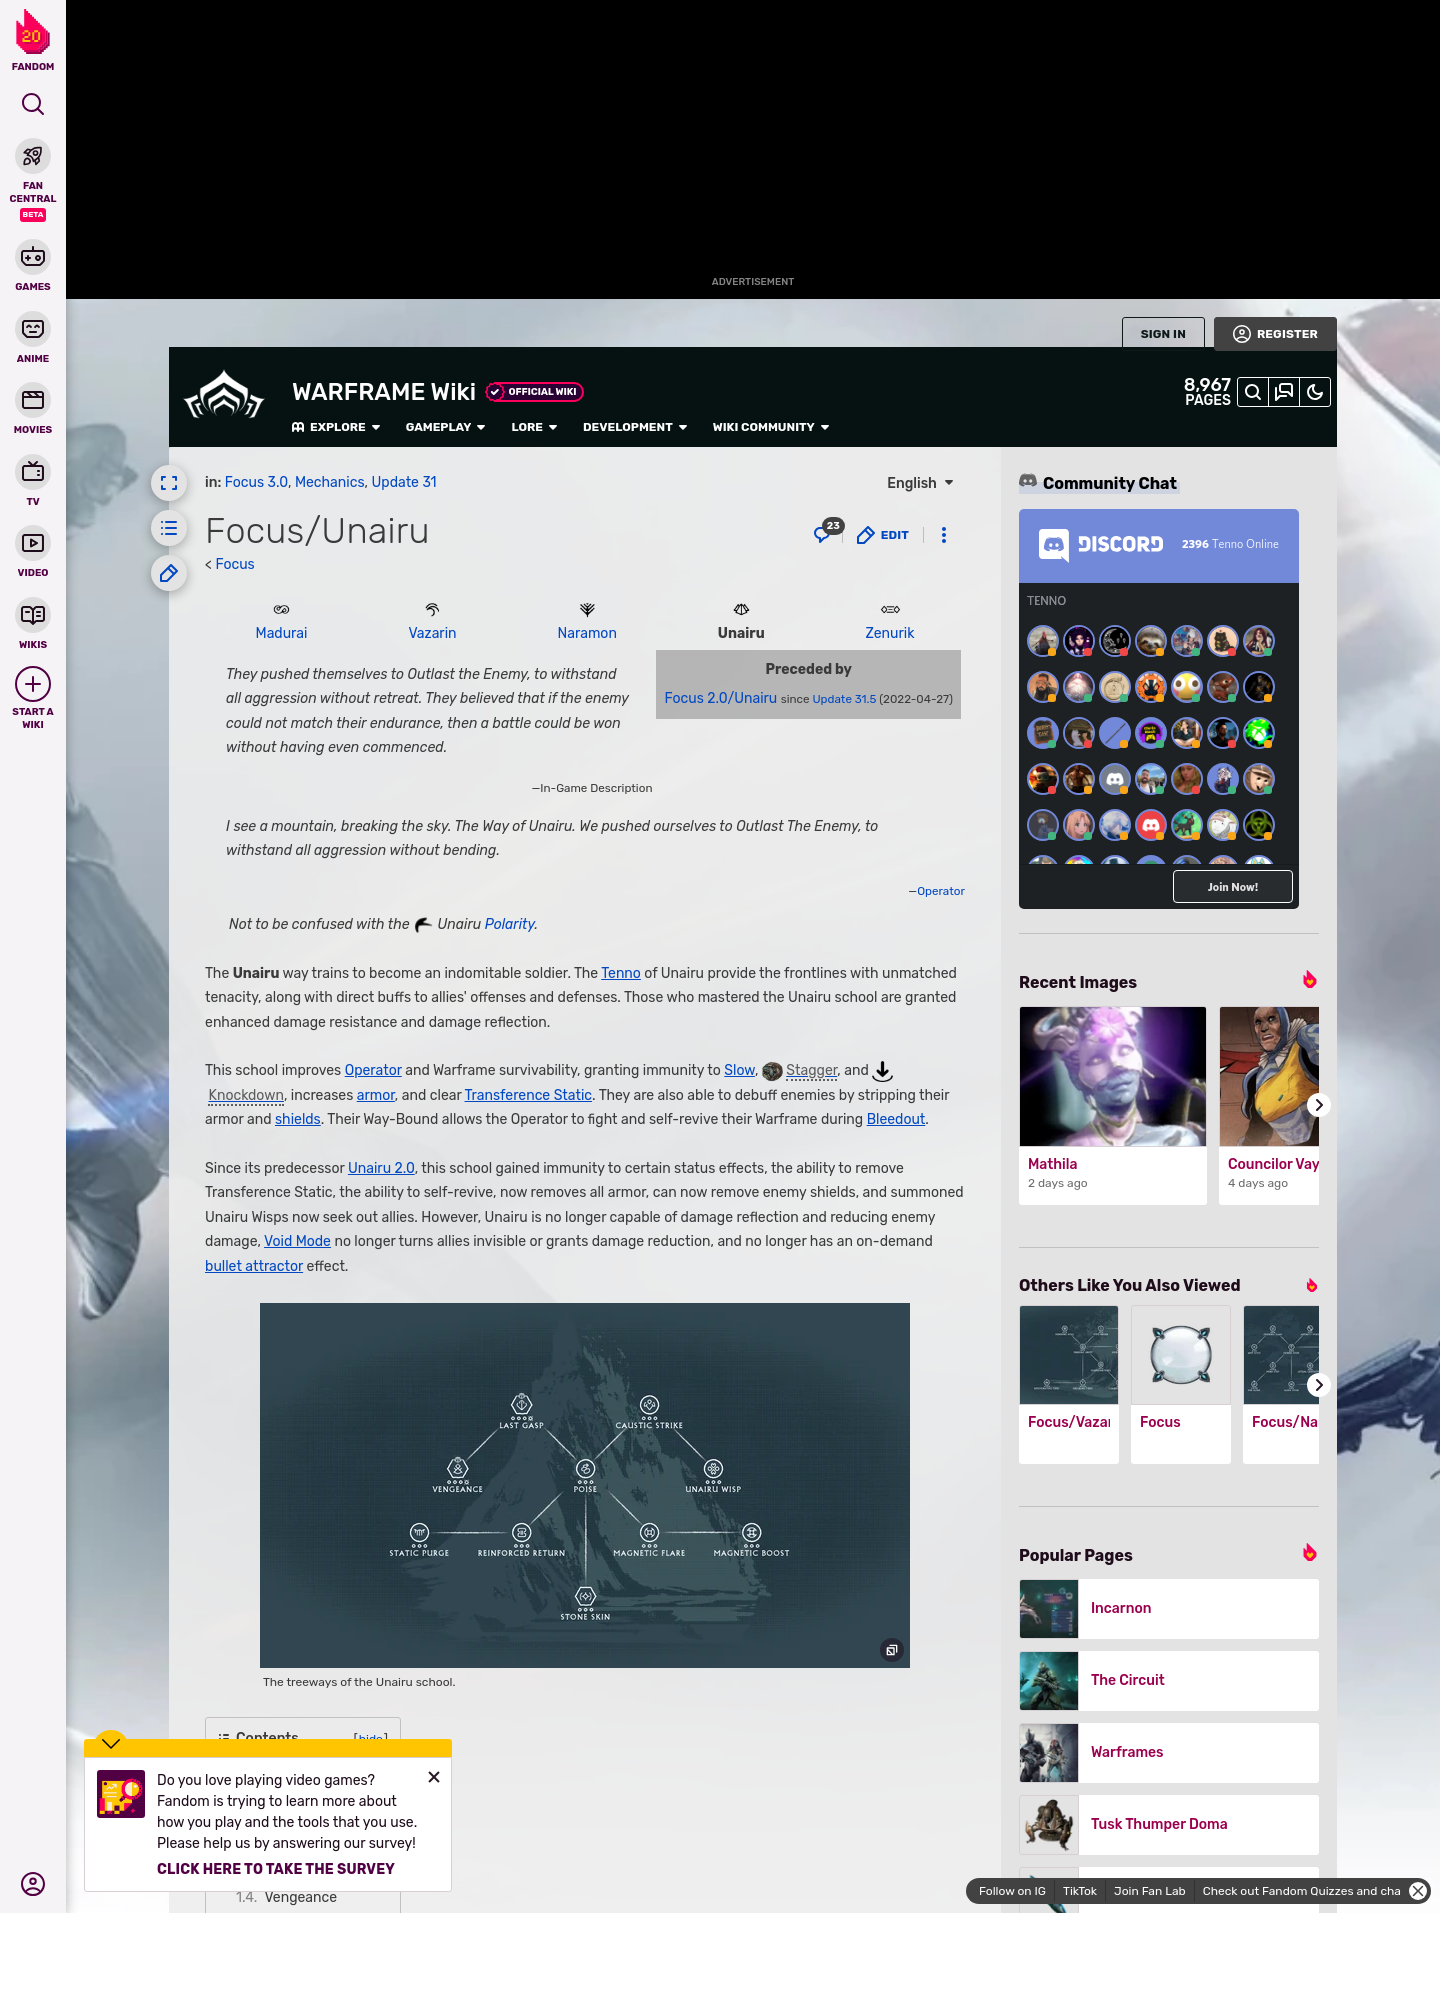
Task: Open the Video sidebar icon
Action: (33, 543)
